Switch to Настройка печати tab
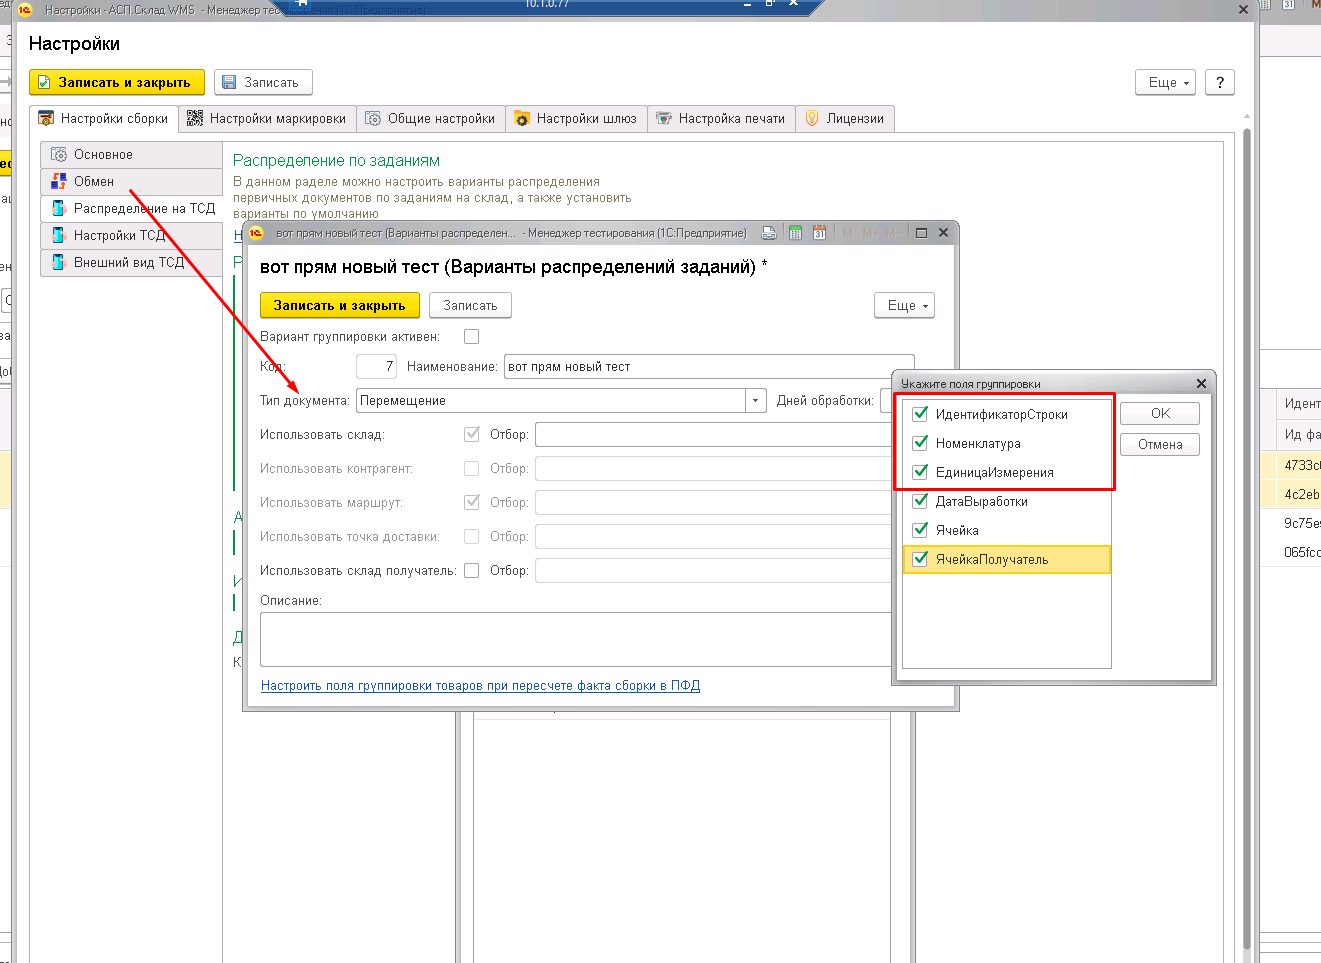 [x=721, y=118]
